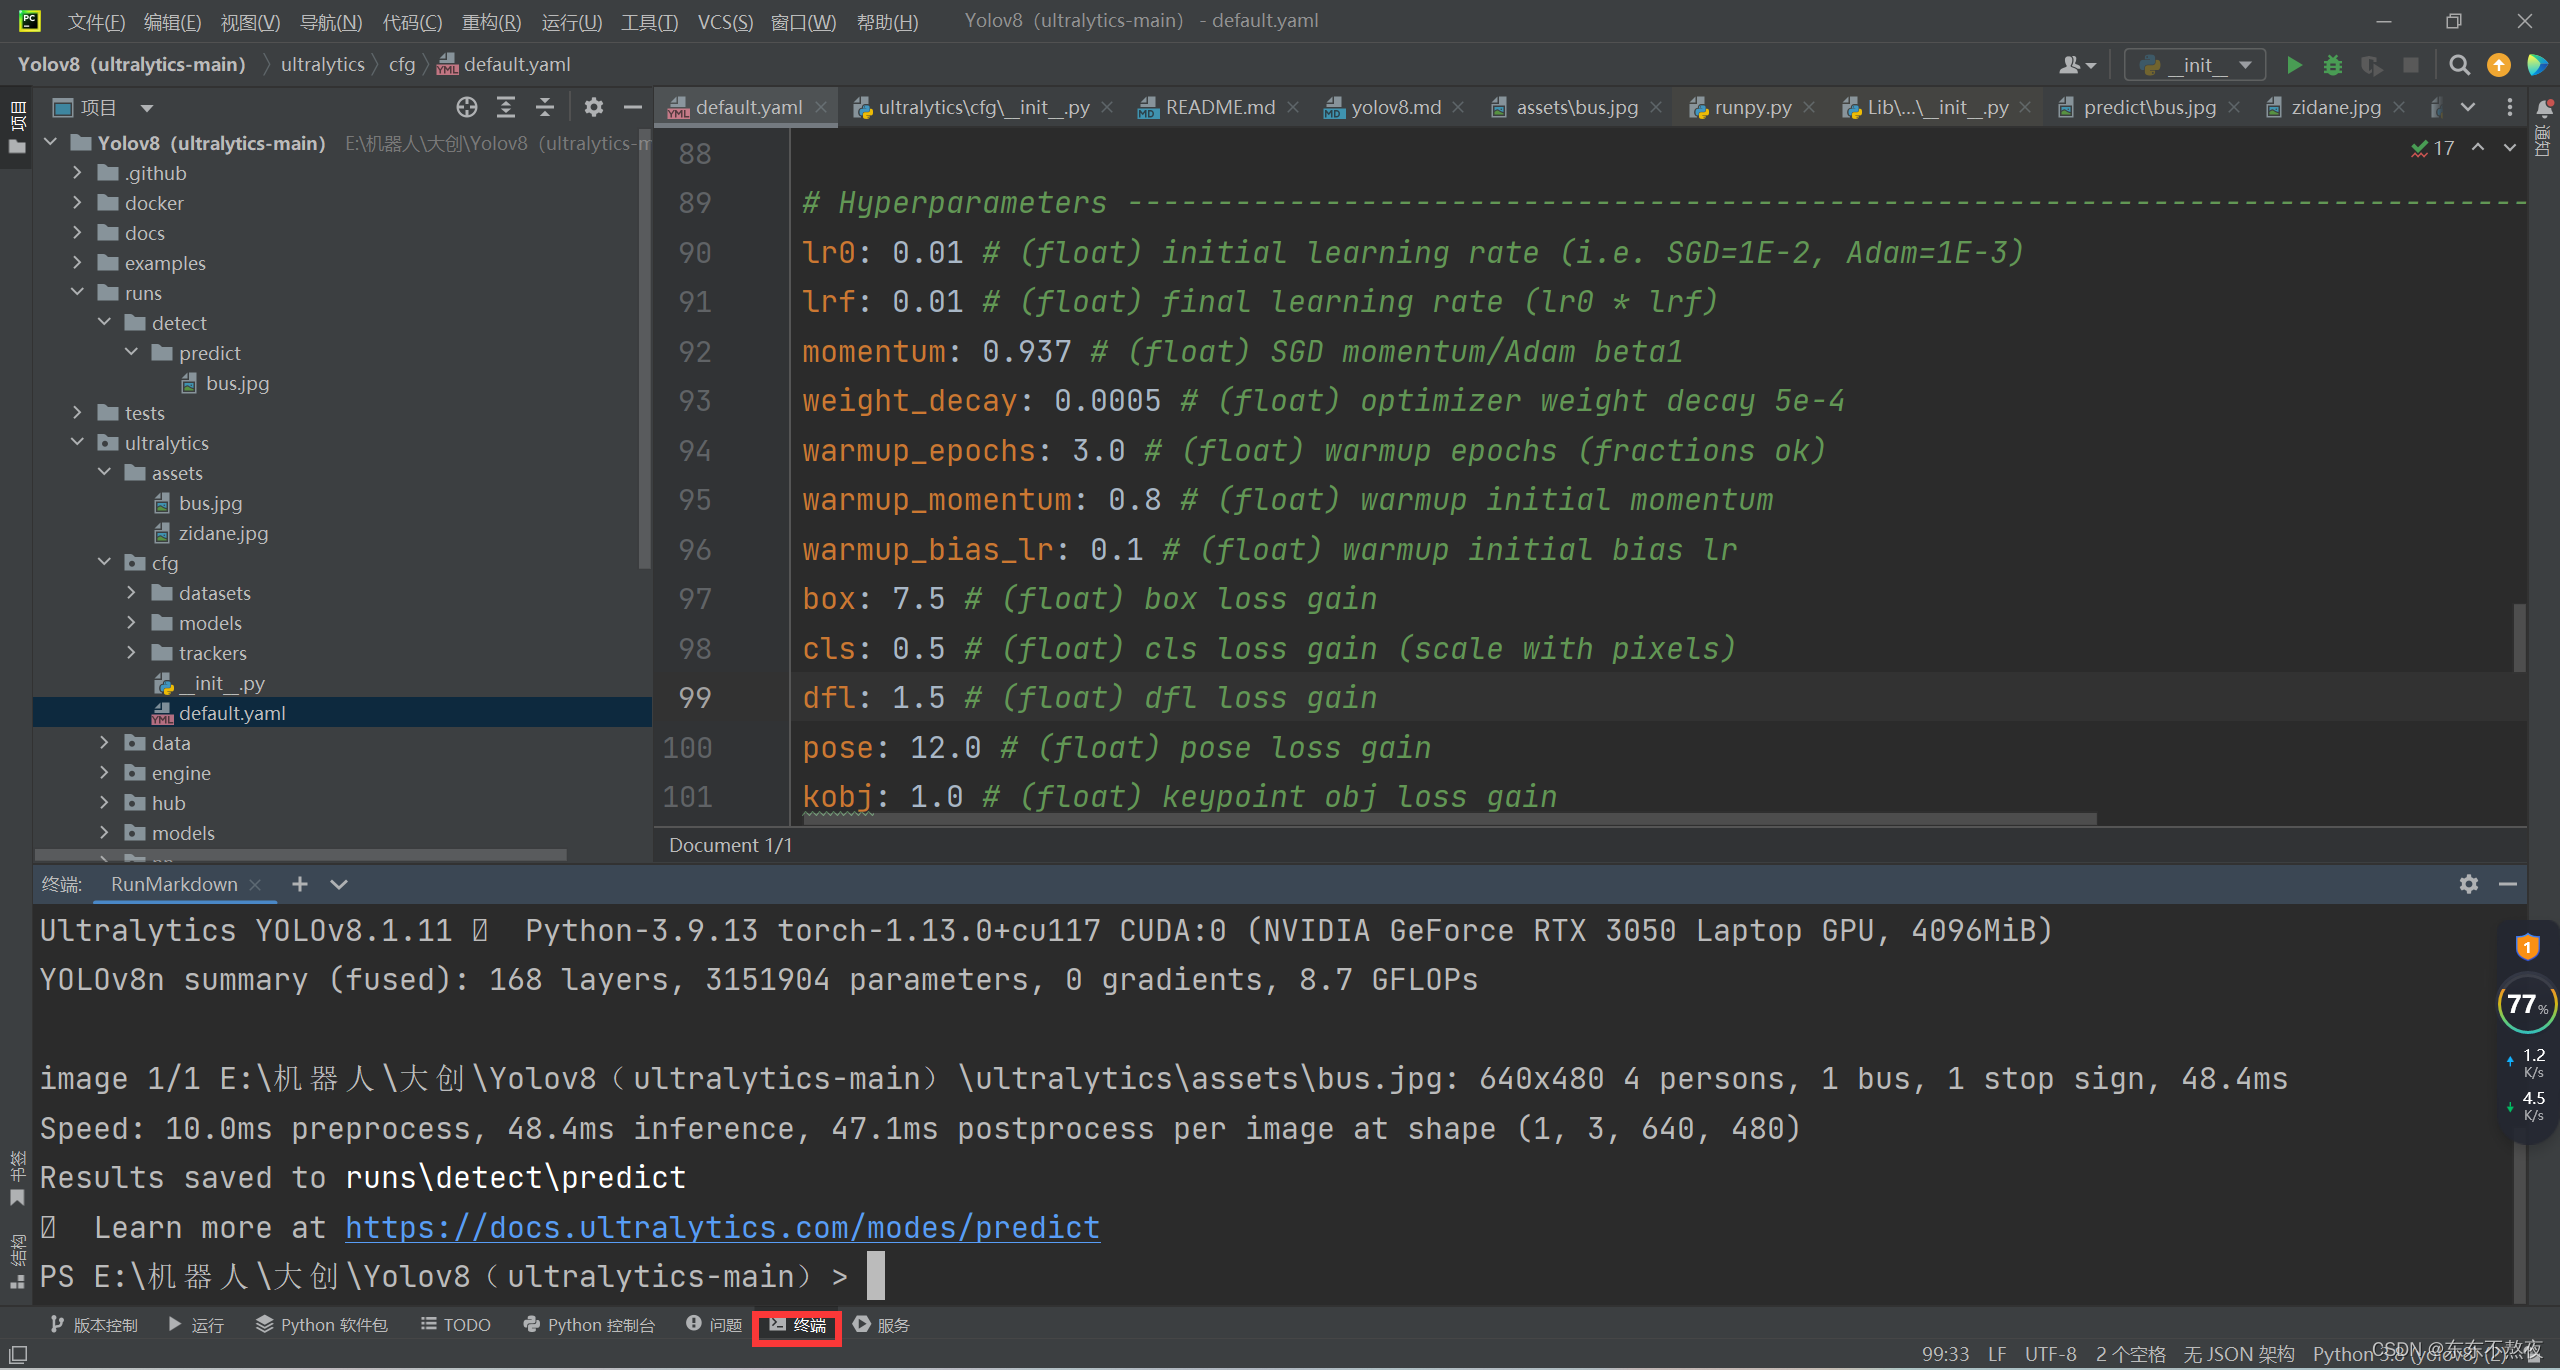
Task: Open the Version Control tool window
Action: pos(93,1325)
